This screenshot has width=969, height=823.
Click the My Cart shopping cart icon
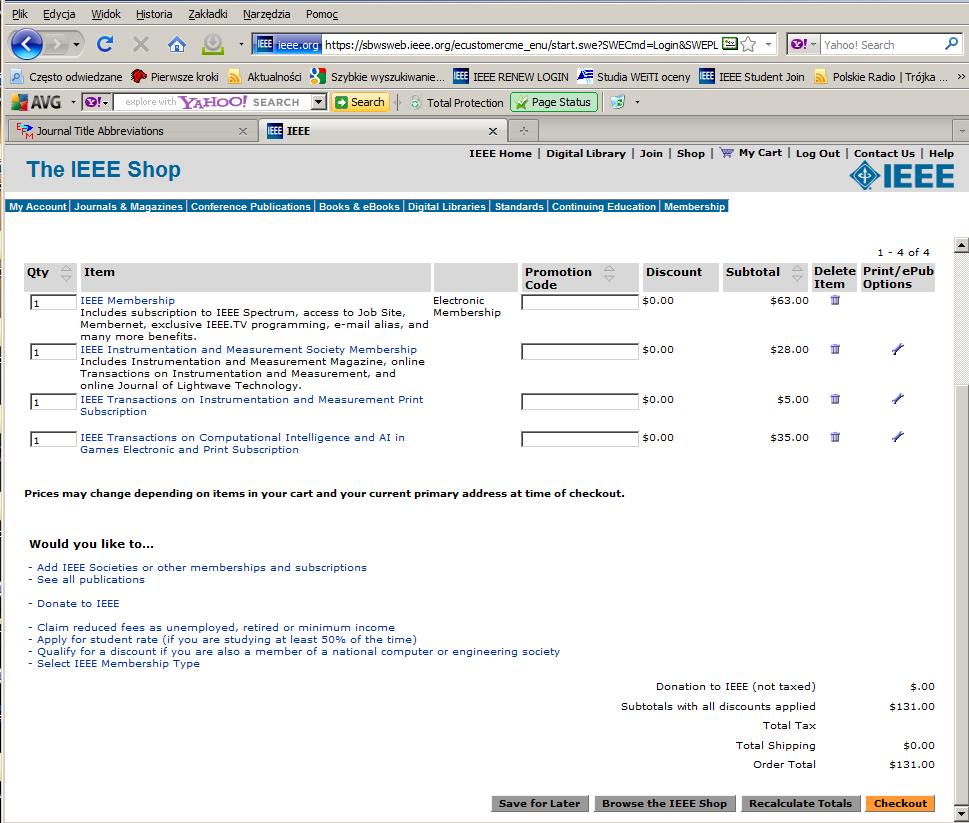726,153
